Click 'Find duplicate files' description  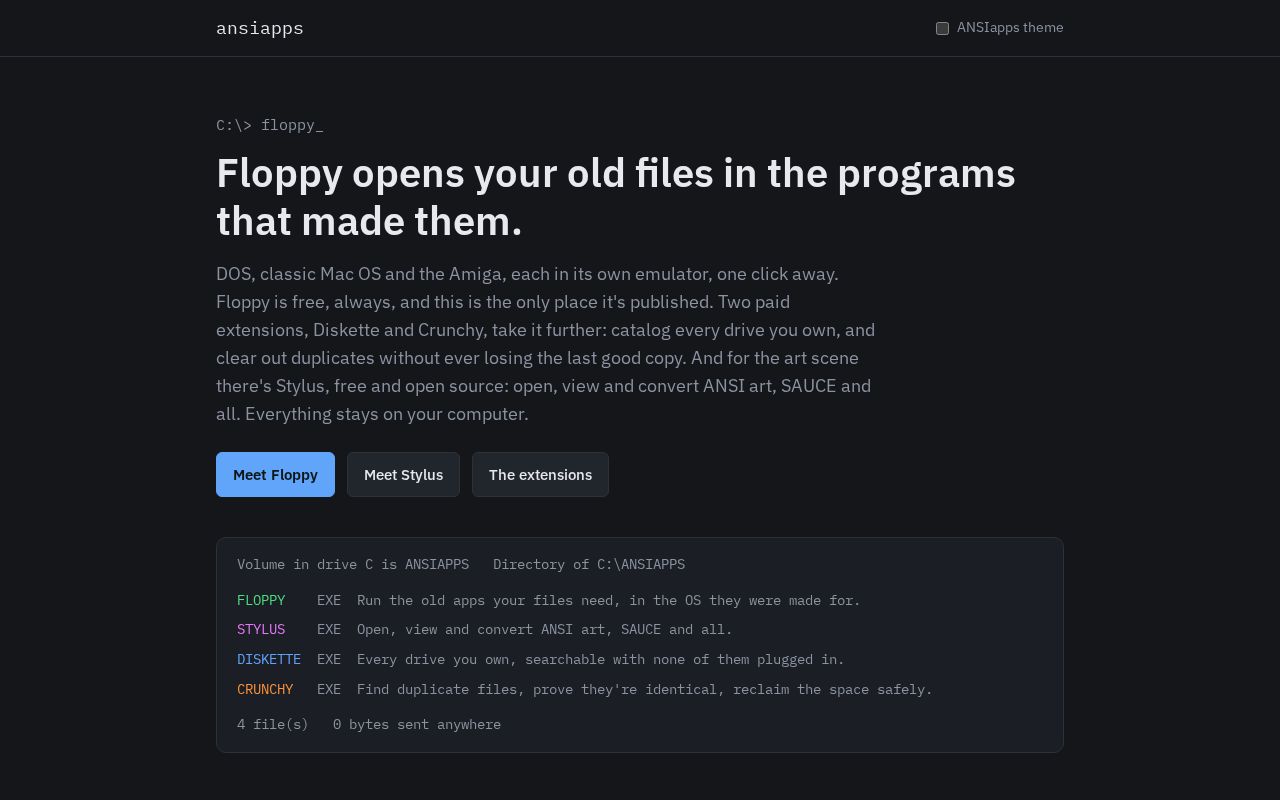pos(645,689)
